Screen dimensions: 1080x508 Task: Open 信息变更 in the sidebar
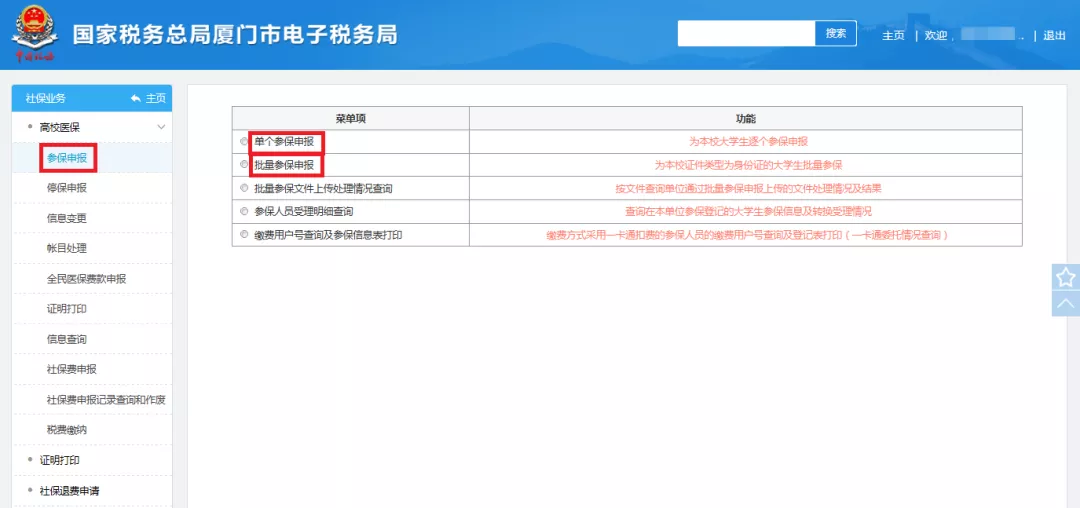coord(67,218)
